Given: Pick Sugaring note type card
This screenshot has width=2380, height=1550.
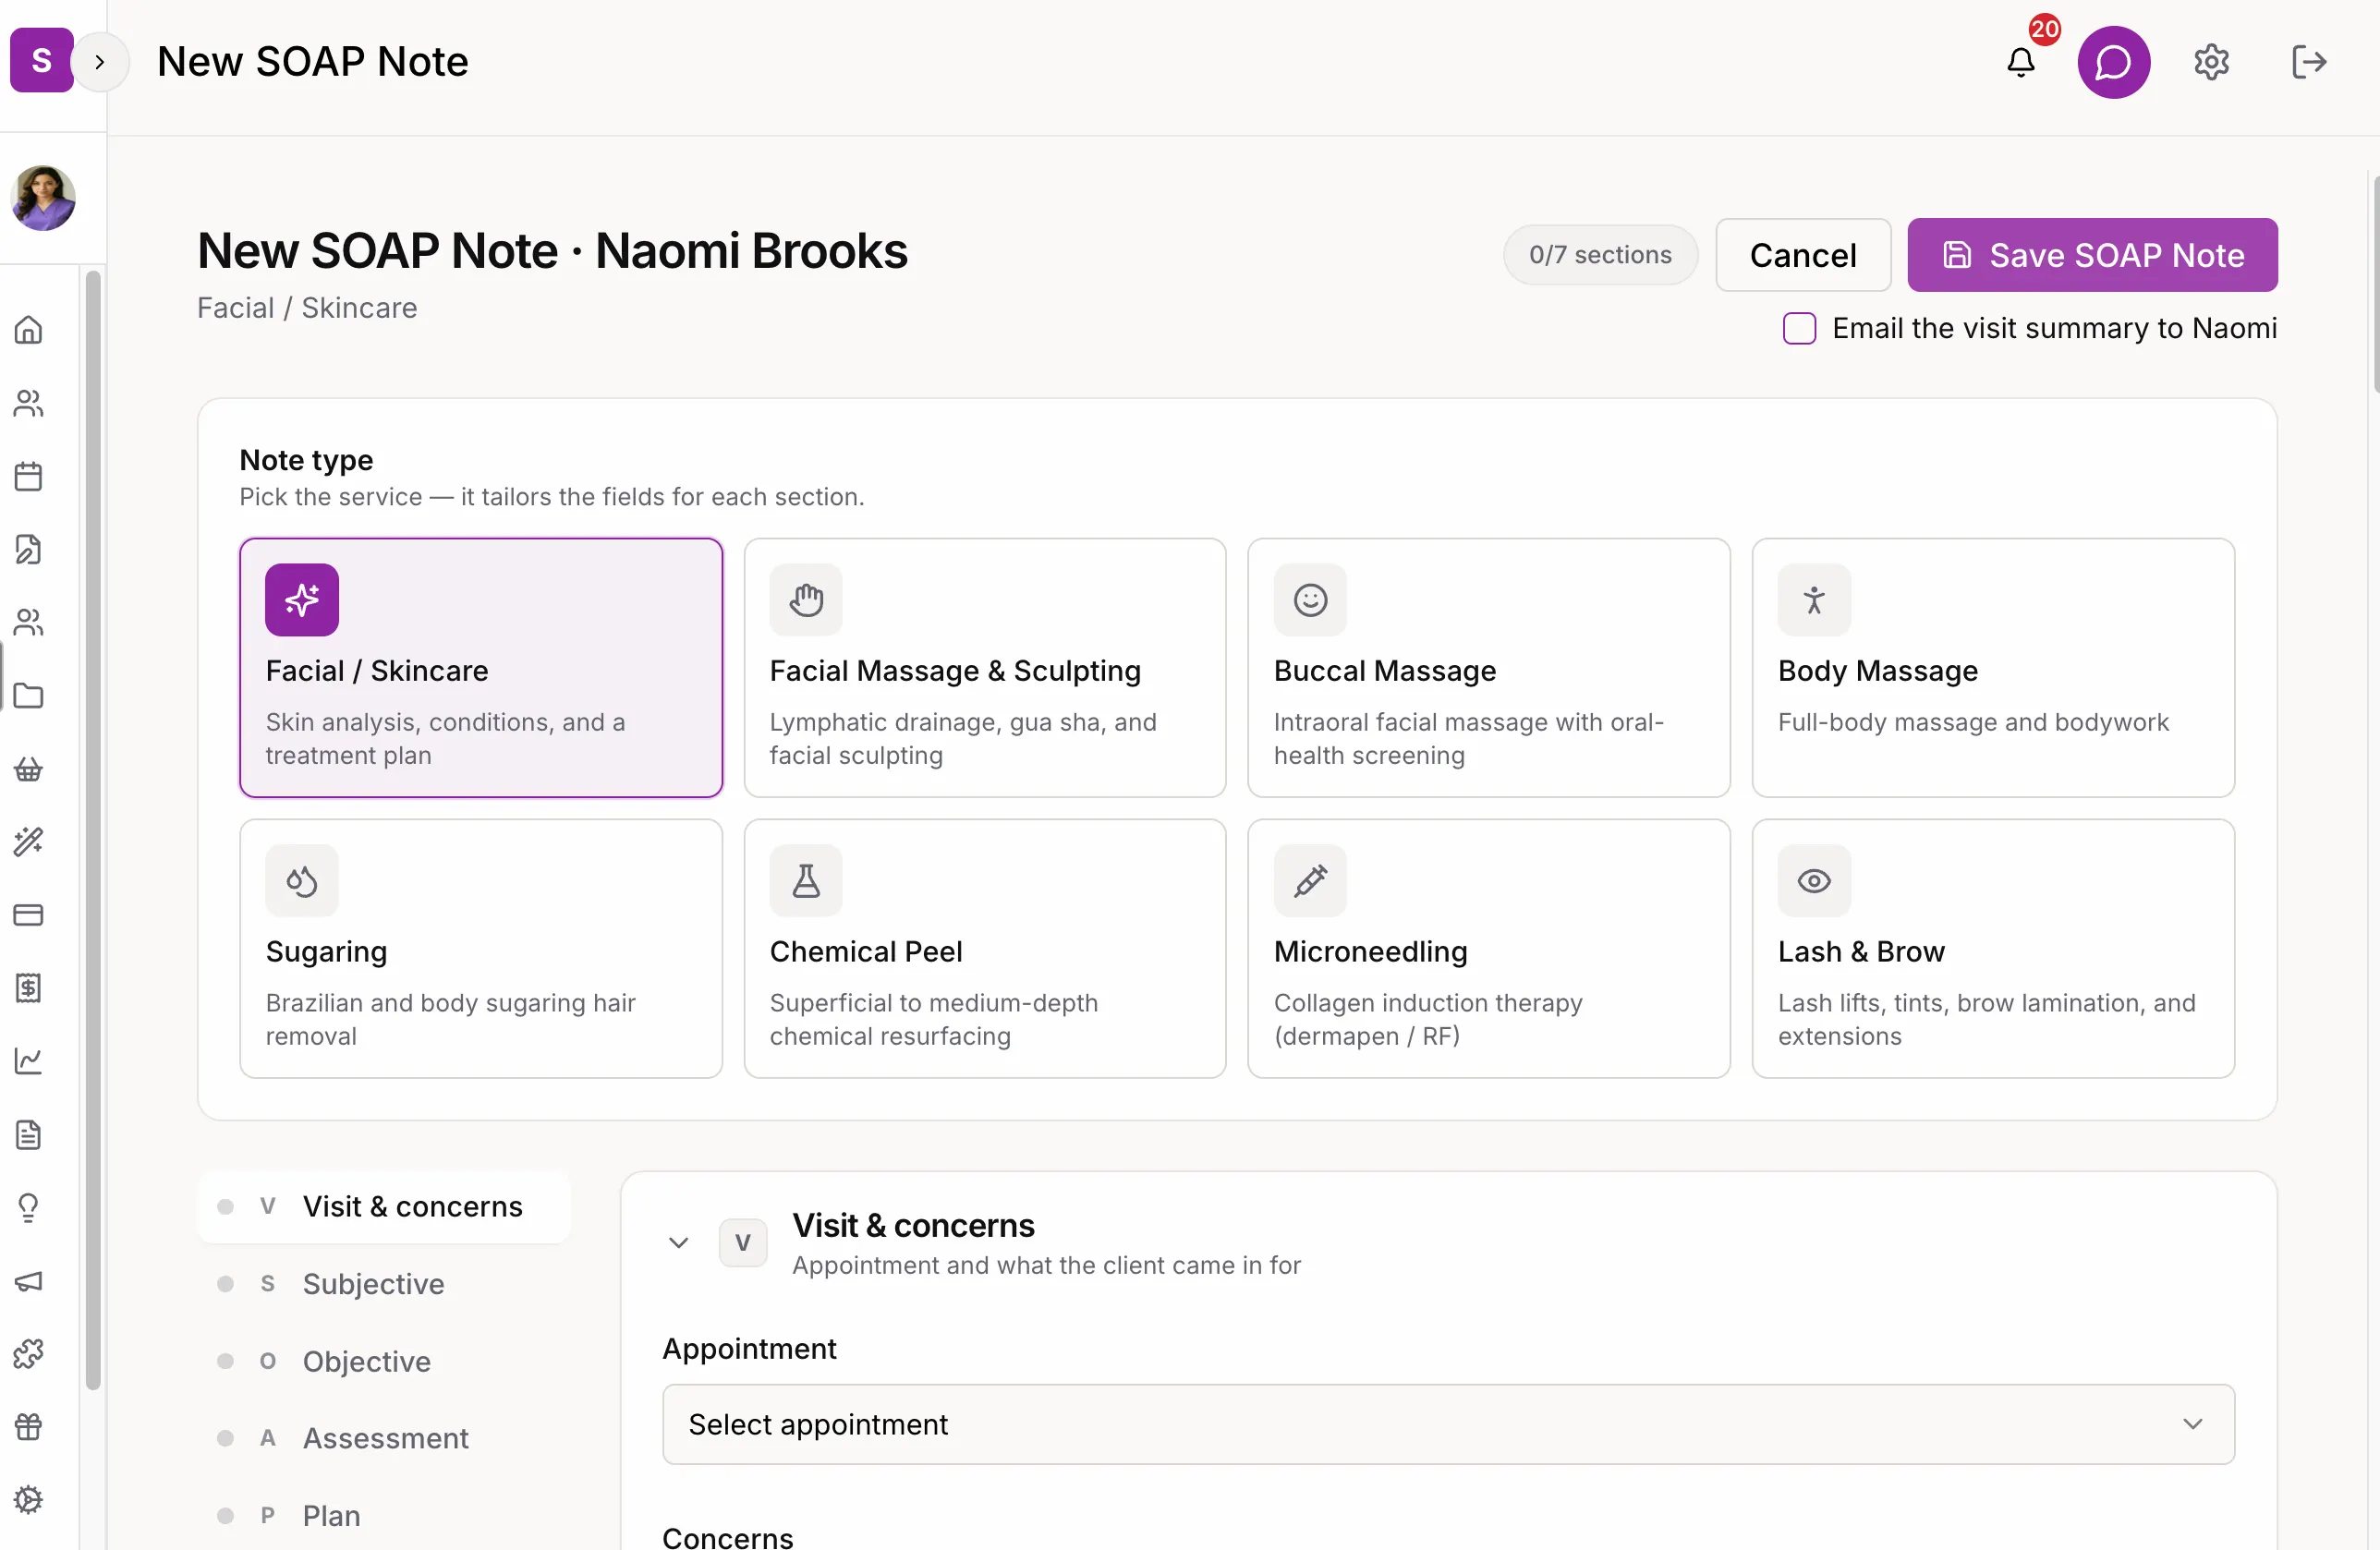Looking at the screenshot, I should (x=481, y=949).
